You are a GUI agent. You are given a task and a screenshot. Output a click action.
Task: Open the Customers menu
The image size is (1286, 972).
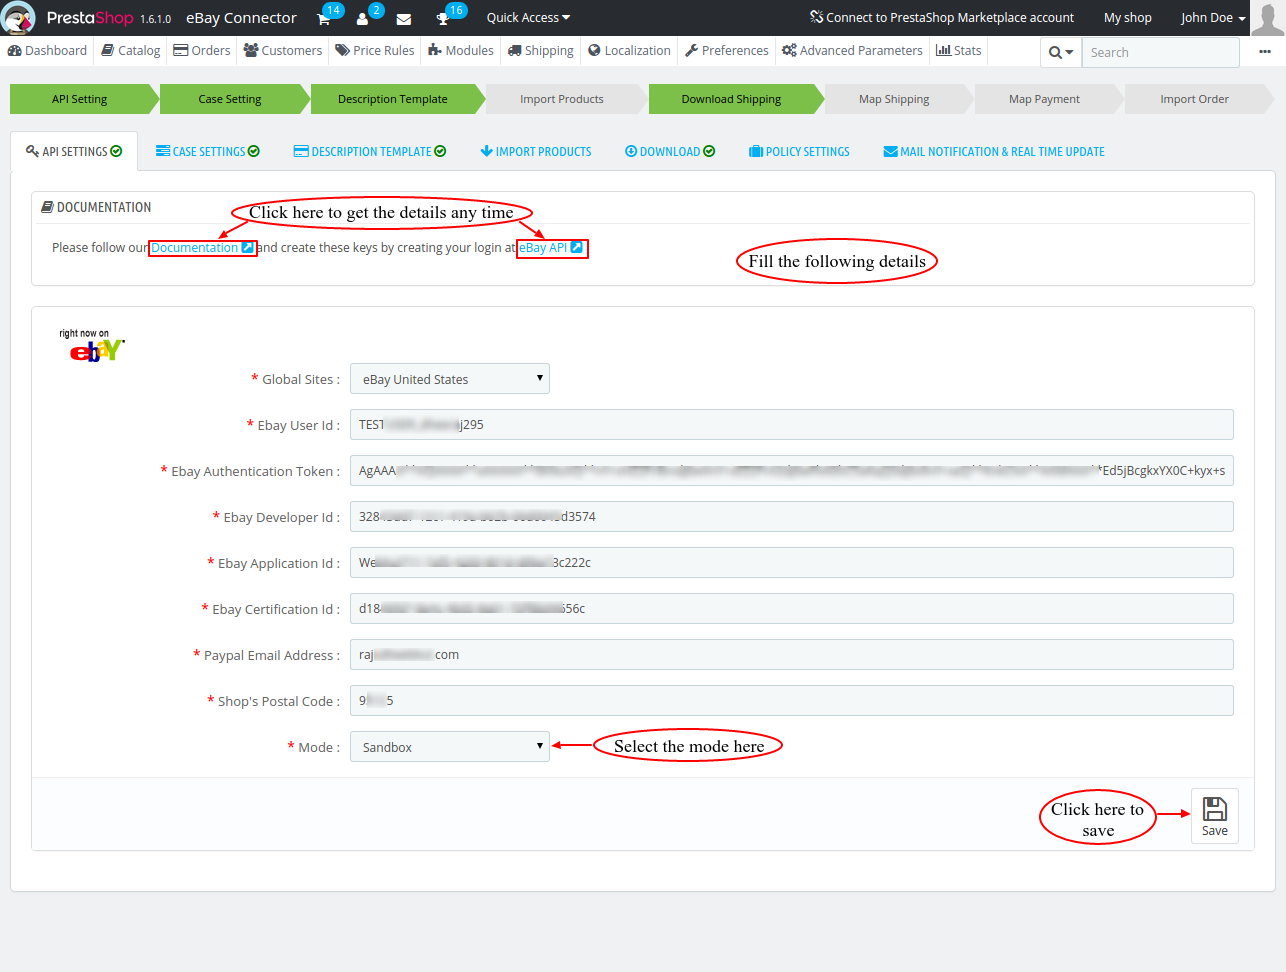point(283,50)
